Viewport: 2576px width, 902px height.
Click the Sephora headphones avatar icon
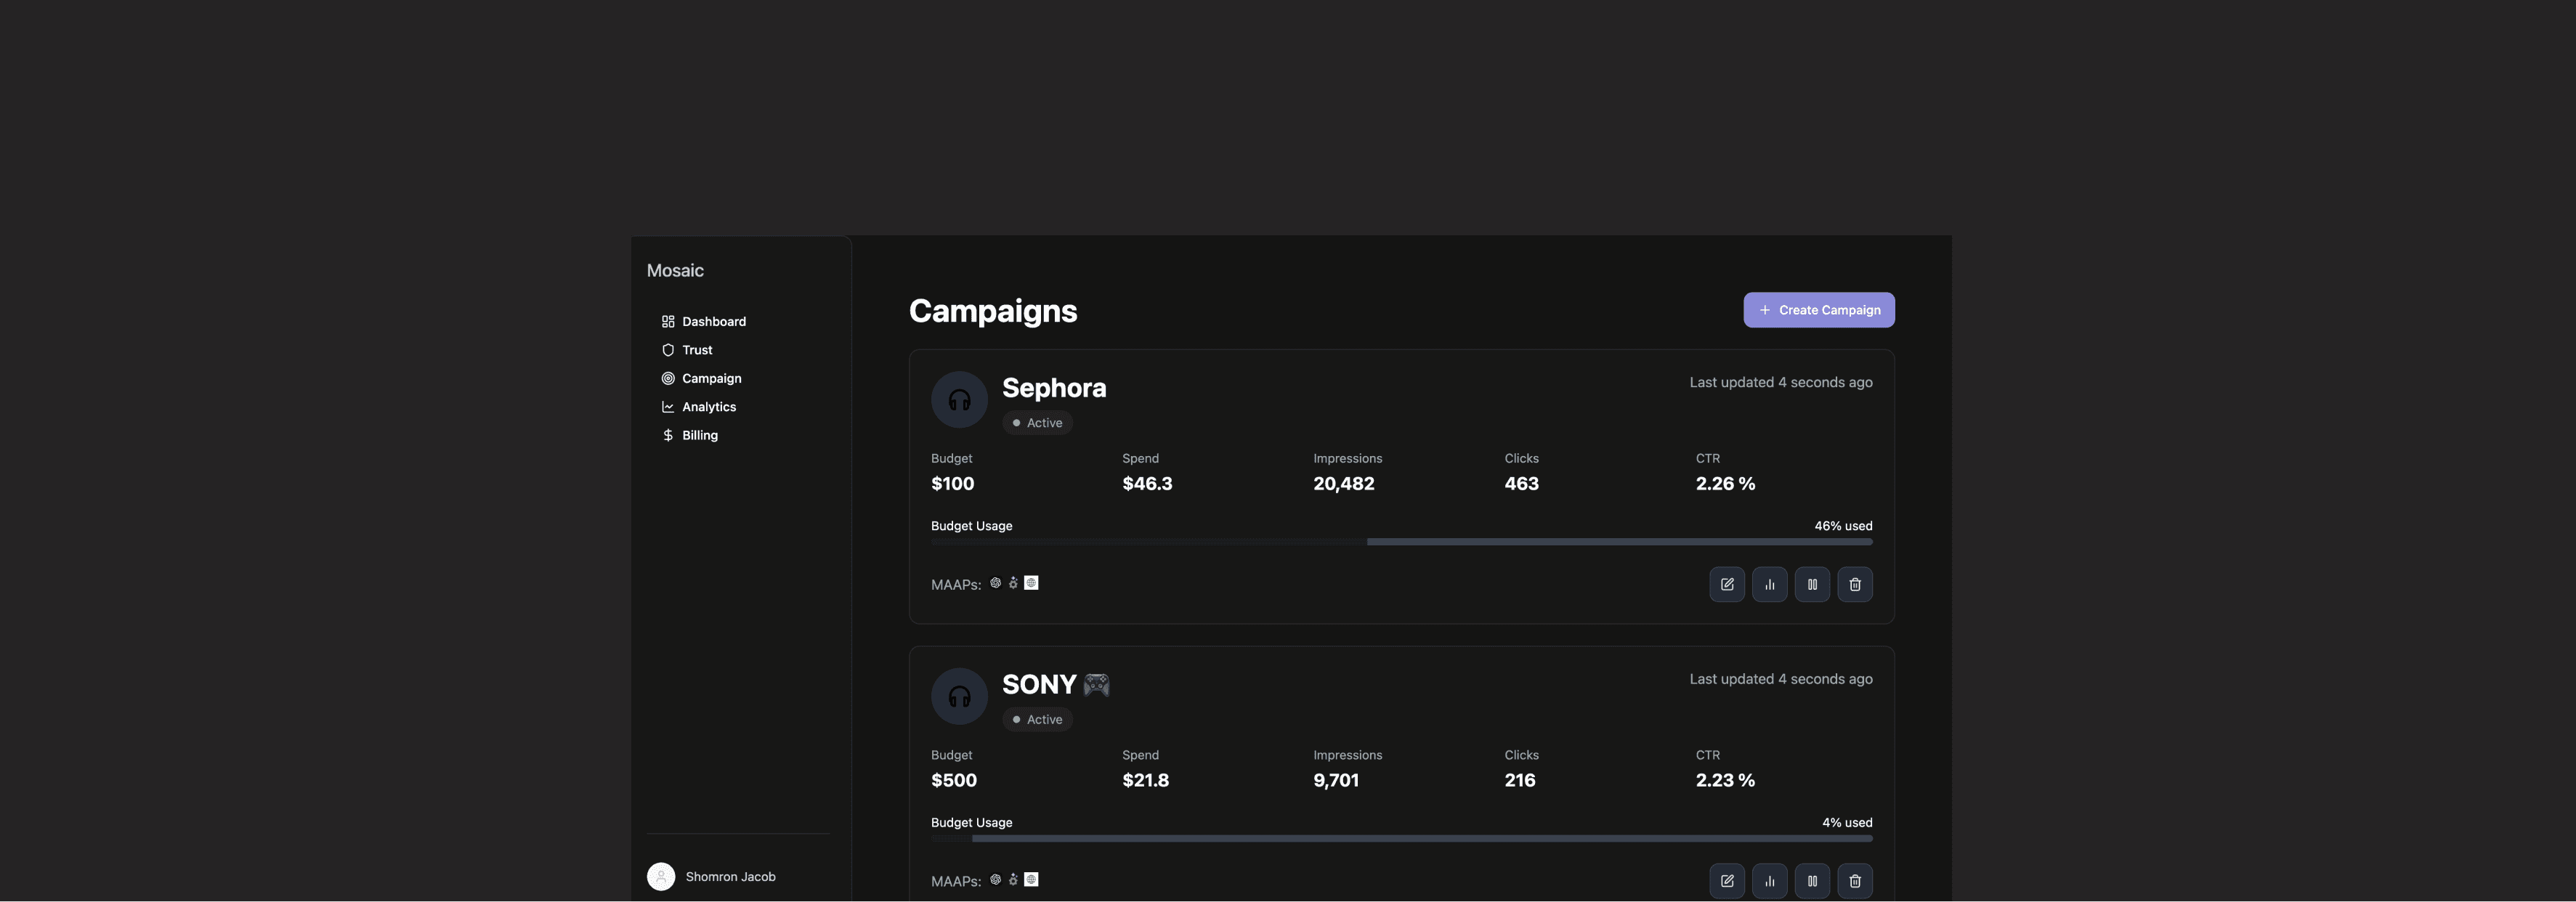(959, 400)
